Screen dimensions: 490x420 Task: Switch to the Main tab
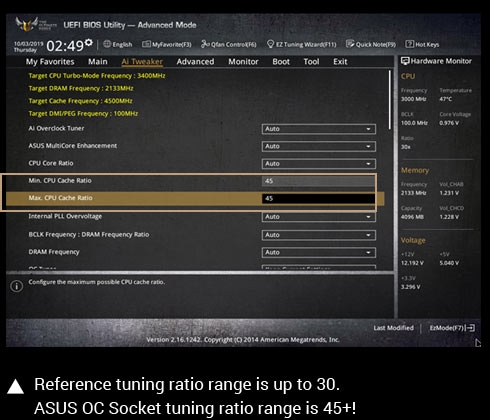point(98,62)
